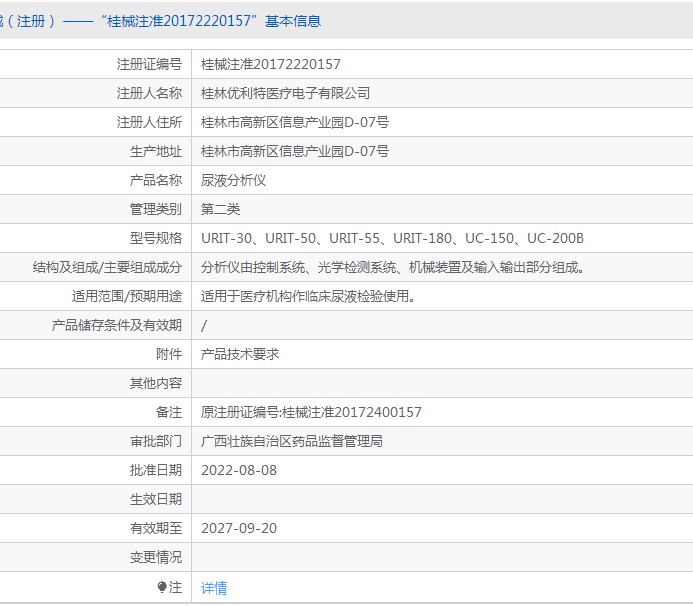Click the 生效日期 label
This screenshot has height=606, width=693.
coord(156,499)
